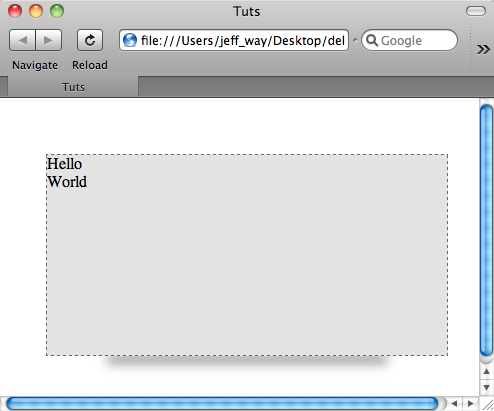Open the toolbar overflow chevron menu

[483, 49]
